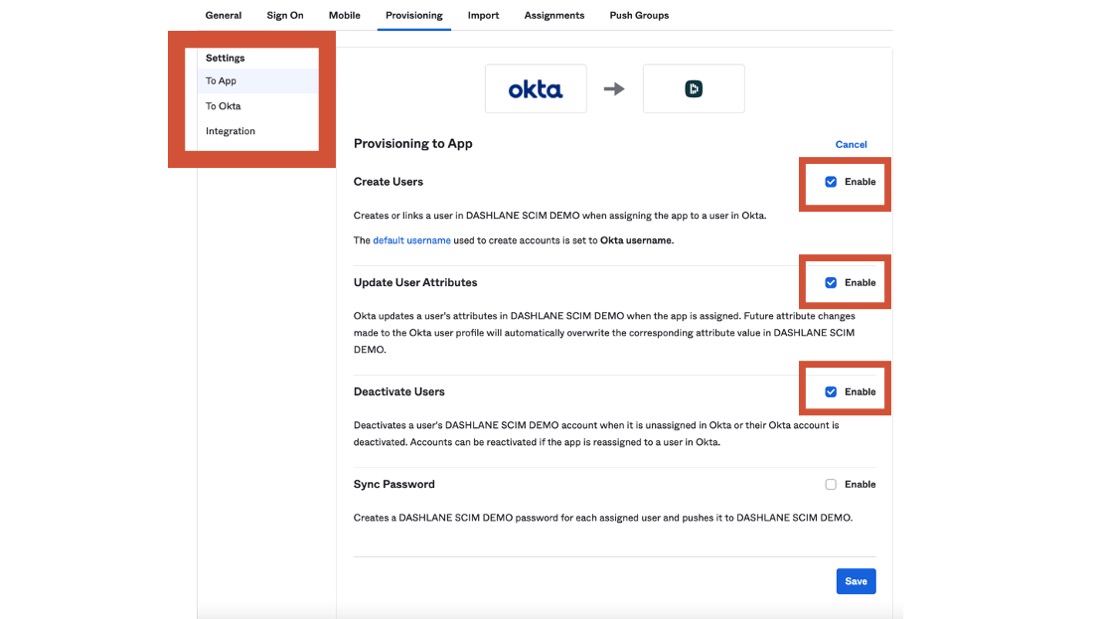Click the arrow between Okta and app logos
1100x619 pixels.
pos(614,89)
